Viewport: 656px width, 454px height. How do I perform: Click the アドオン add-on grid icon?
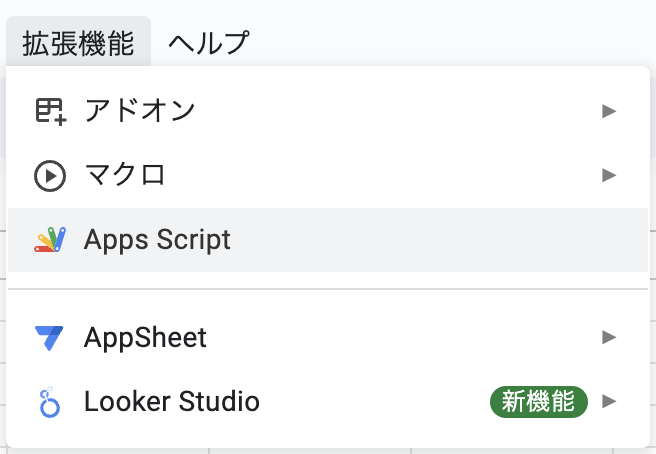pyautogui.click(x=51, y=112)
